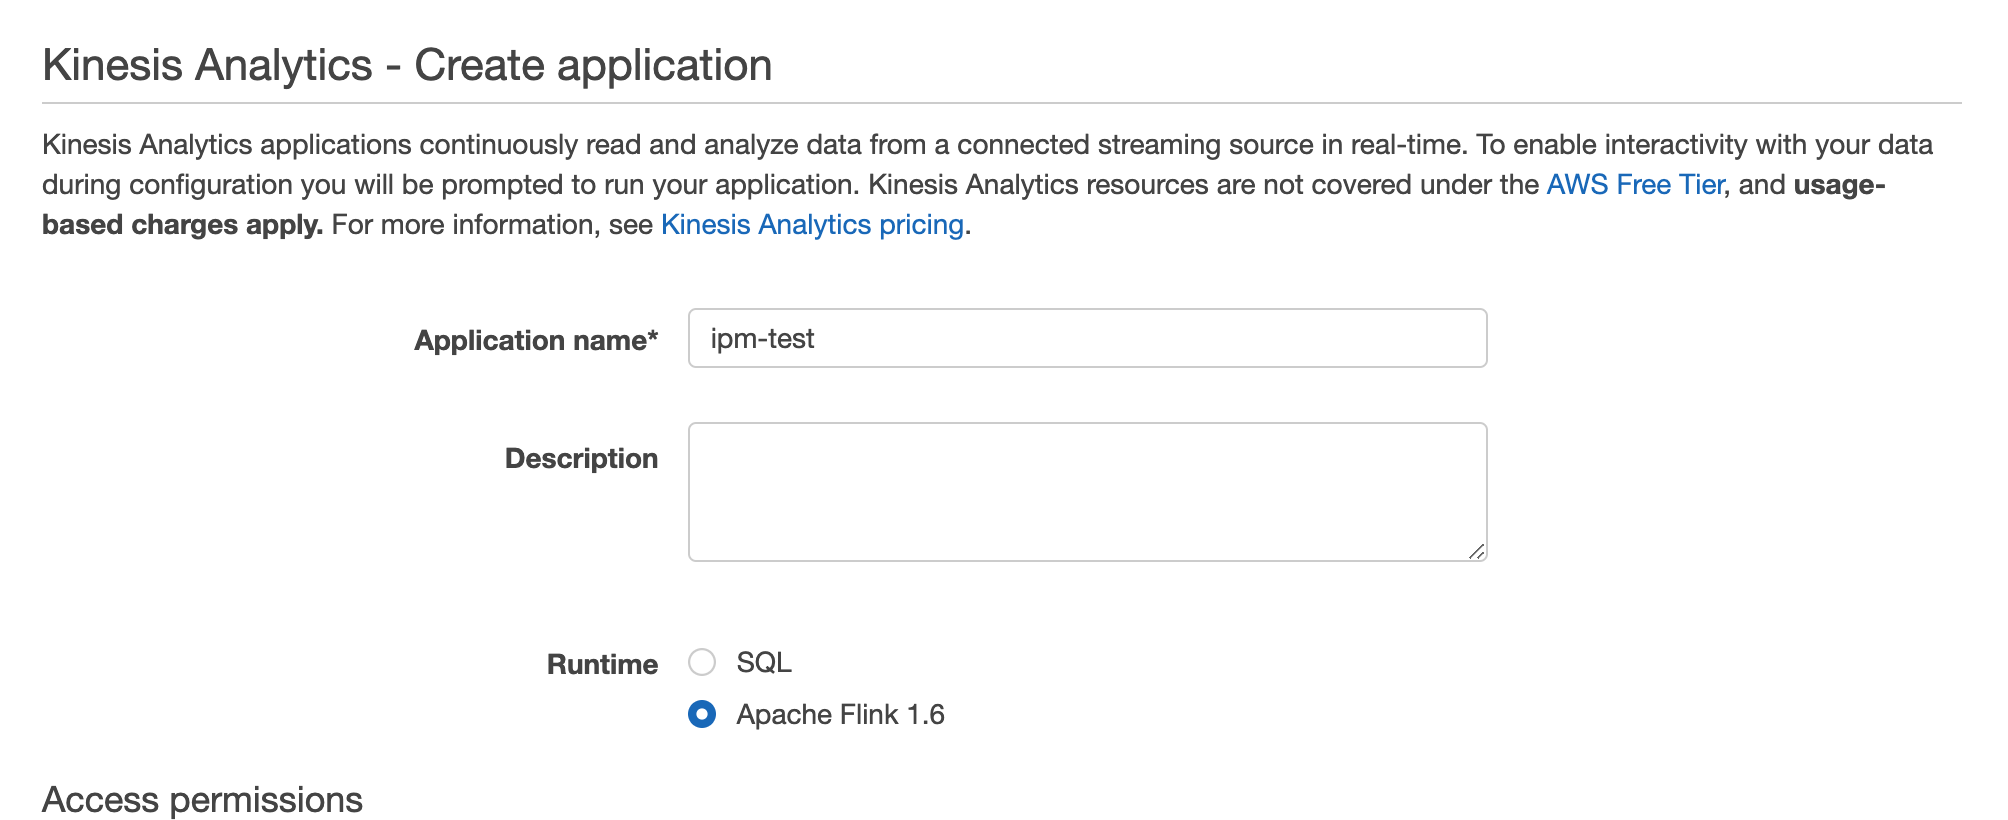Click the 'Description' field label
Image resolution: width=2008 pixels, height=820 pixels.
click(581, 459)
